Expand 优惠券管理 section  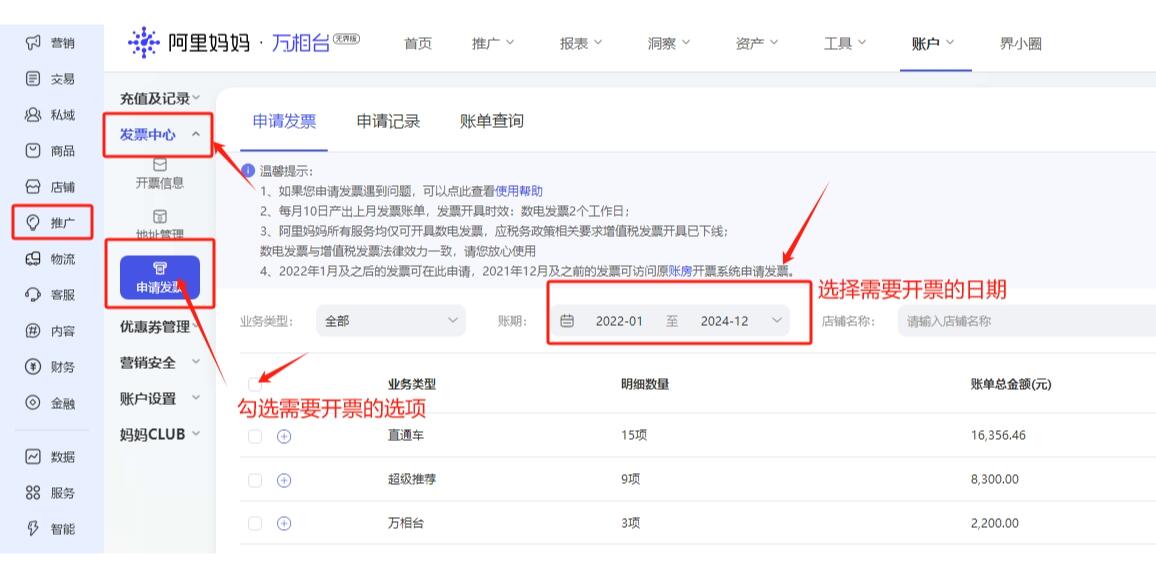[x=159, y=327]
